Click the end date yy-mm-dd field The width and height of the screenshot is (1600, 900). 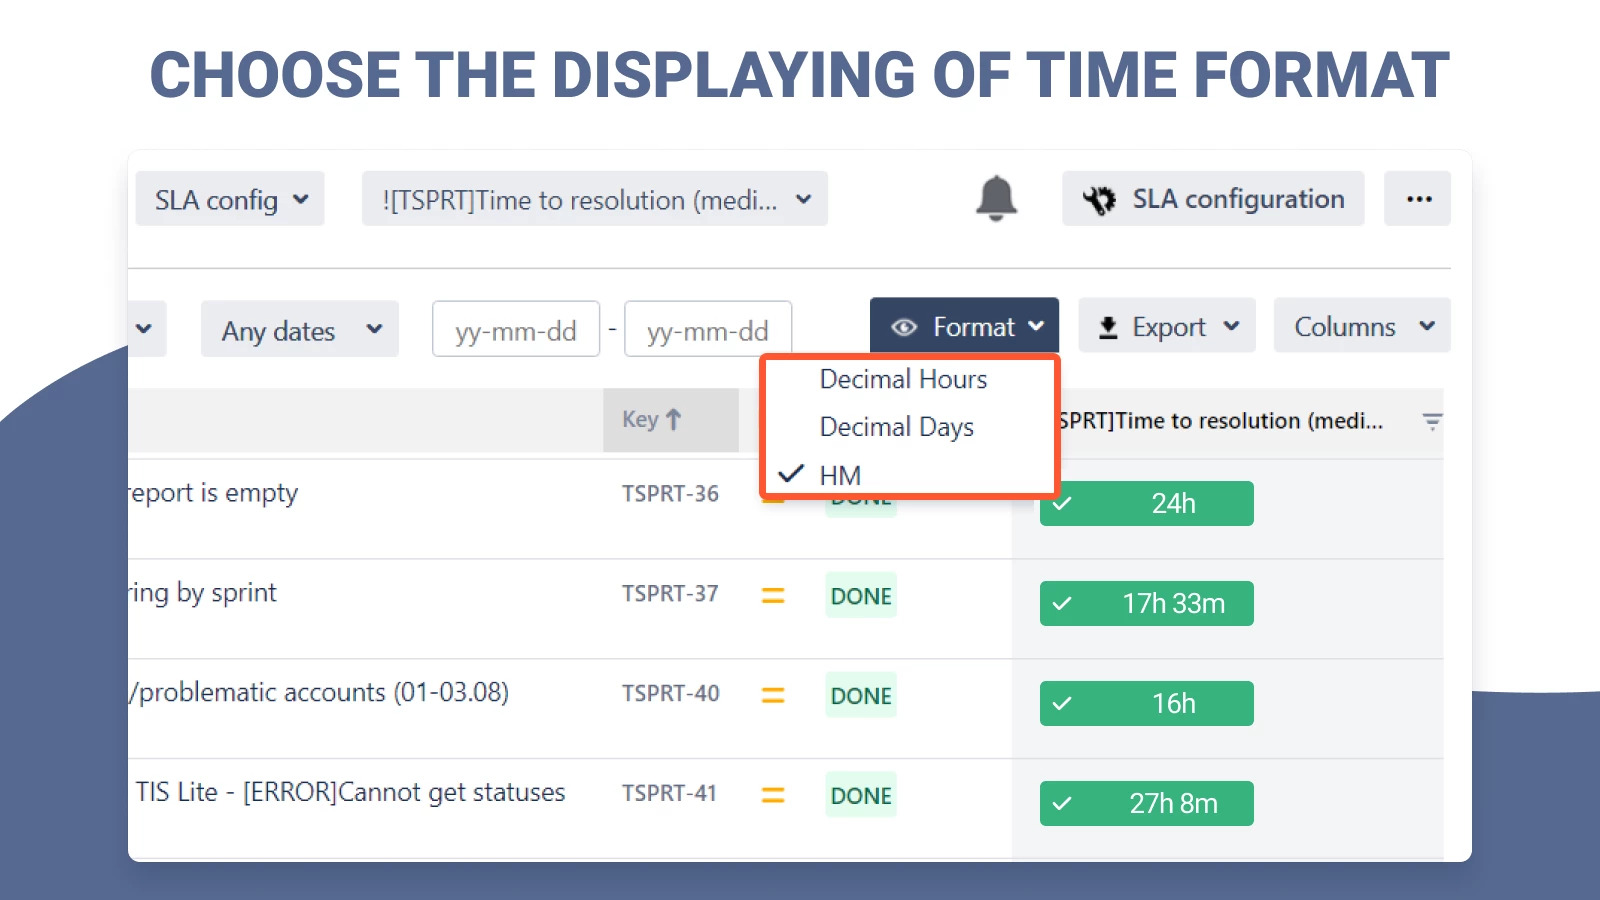[708, 329]
